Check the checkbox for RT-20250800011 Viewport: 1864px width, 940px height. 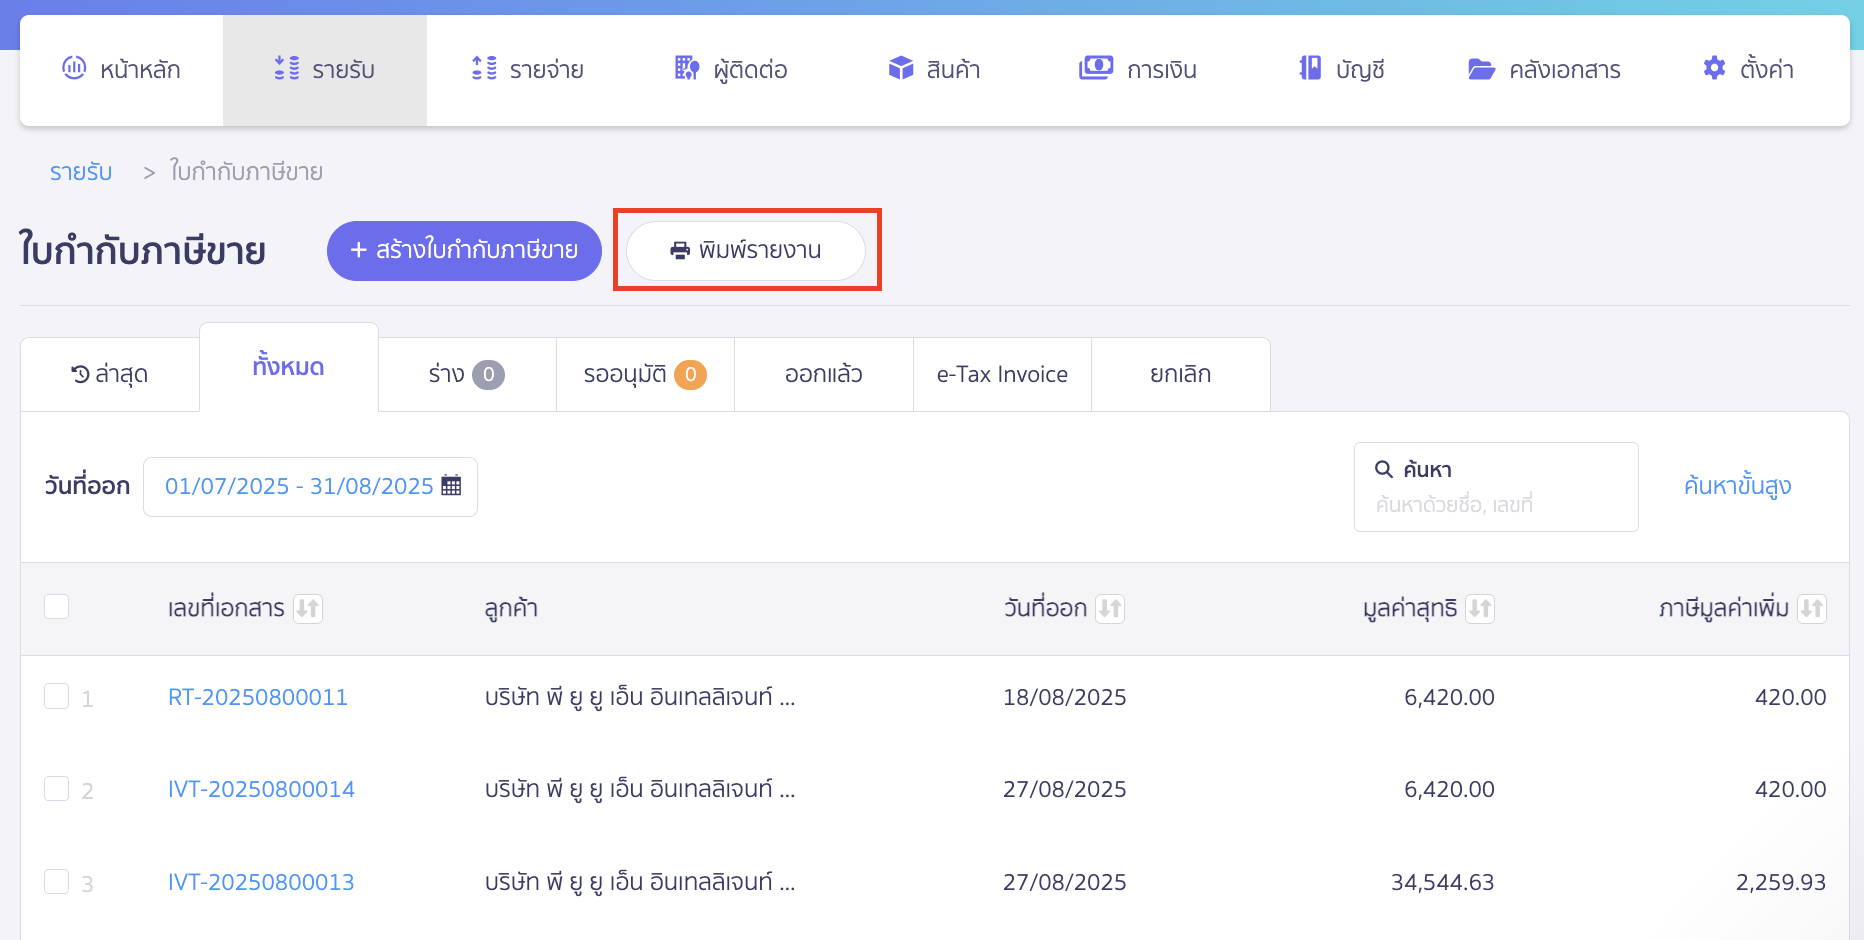[56, 696]
